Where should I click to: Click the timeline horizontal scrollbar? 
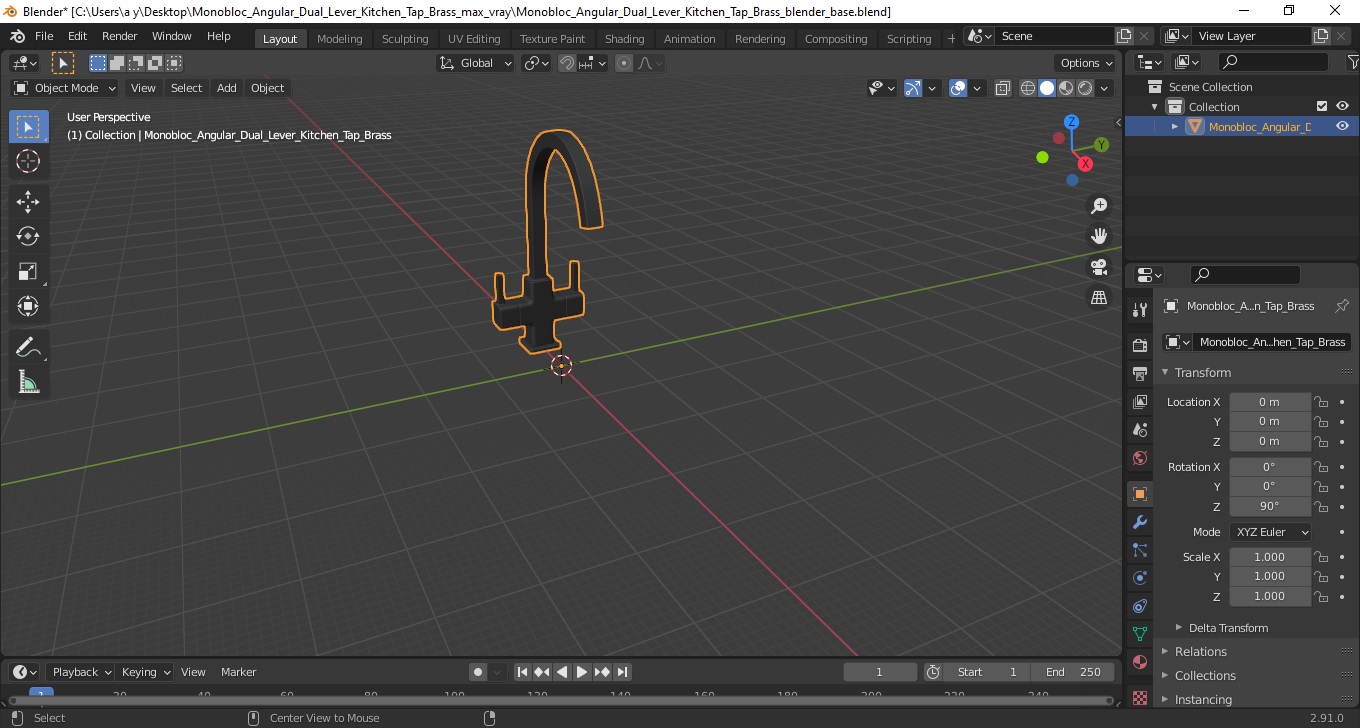(560, 700)
